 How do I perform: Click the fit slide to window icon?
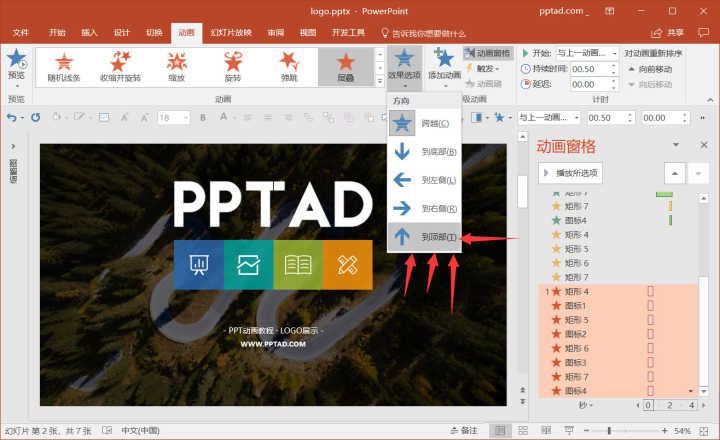[x=703, y=431]
